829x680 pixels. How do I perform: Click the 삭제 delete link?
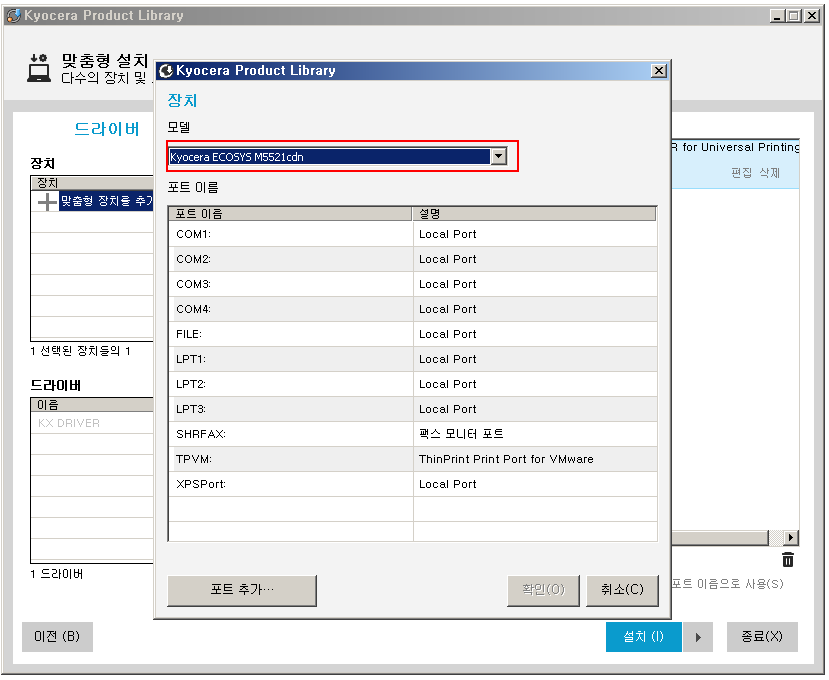[x=770, y=173]
